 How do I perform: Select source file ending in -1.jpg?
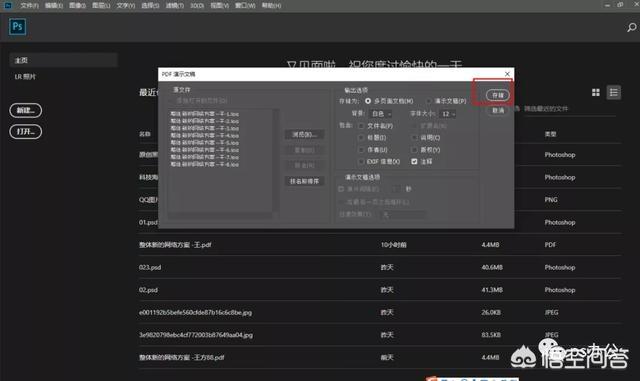205,114
